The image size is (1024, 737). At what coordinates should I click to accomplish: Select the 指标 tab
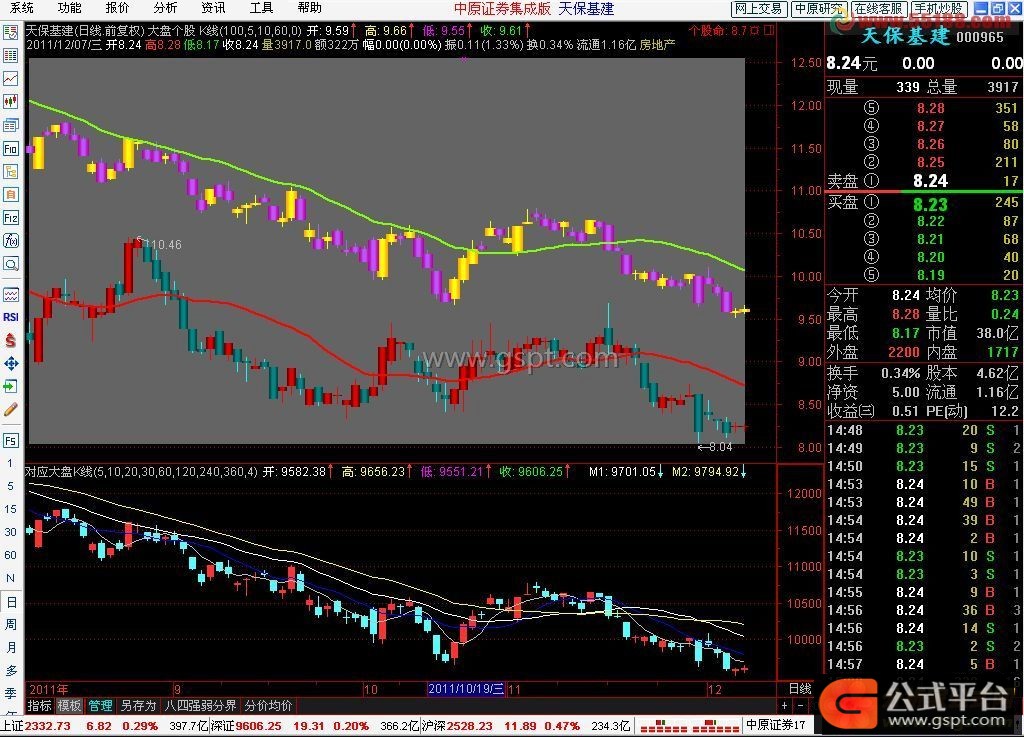(39, 706)
